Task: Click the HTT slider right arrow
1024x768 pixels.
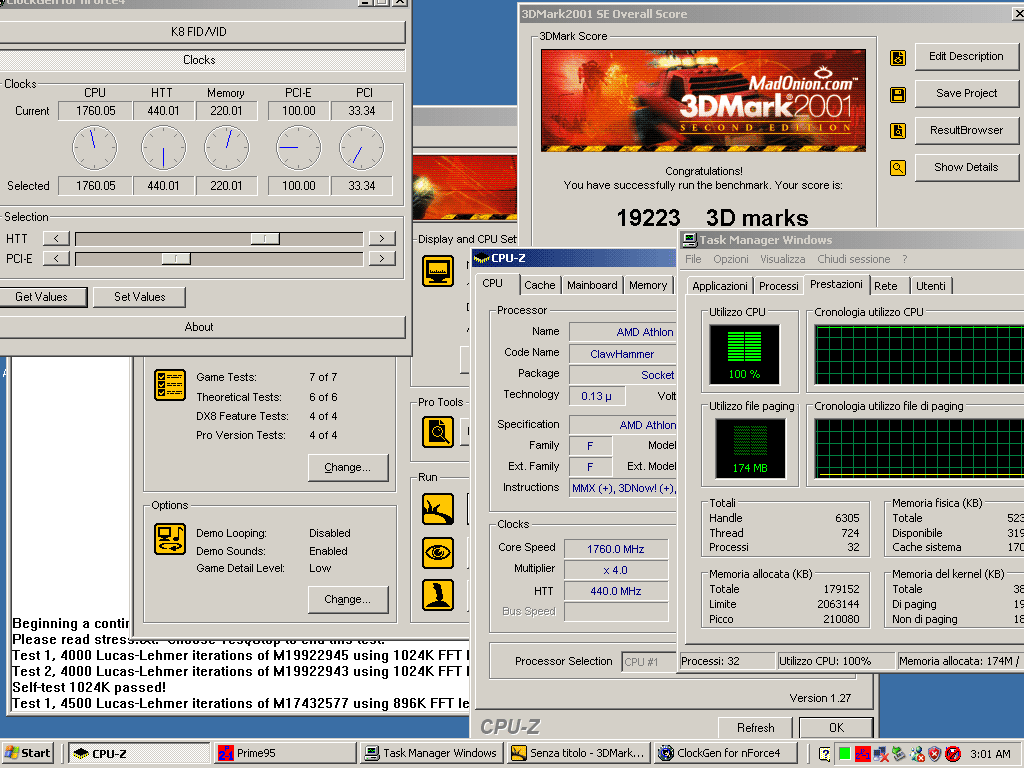Action: click(x=382, y=239)
